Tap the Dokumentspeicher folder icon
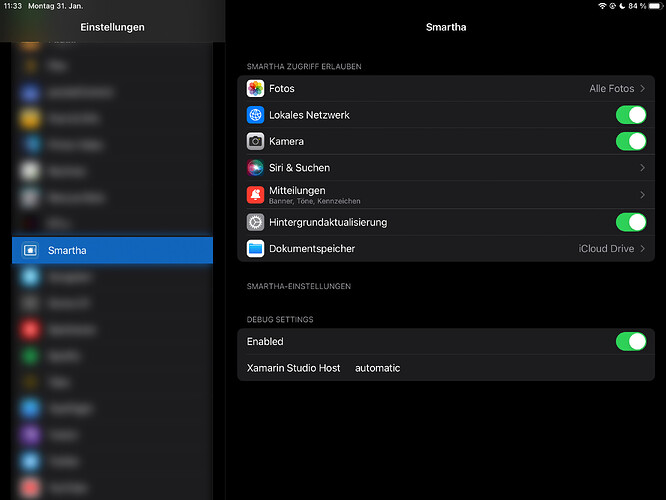The height and width of the screenshot is (500, 666). 256,249
